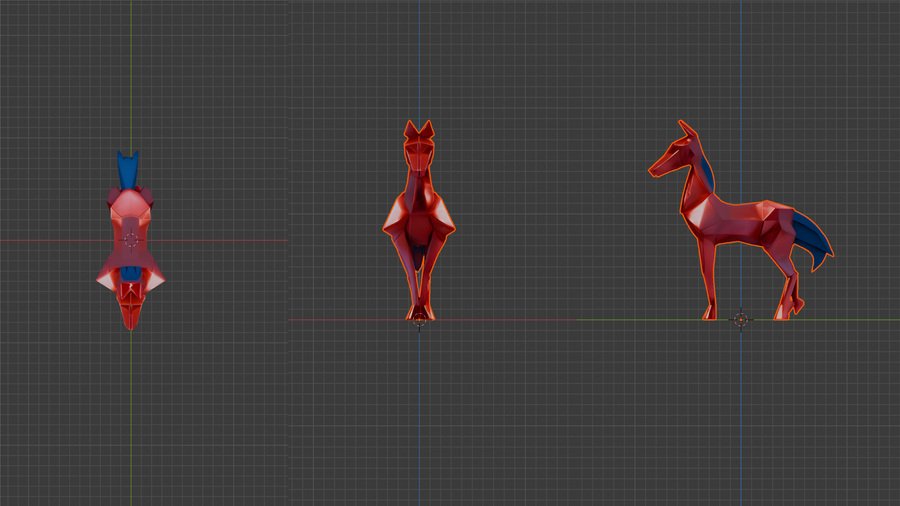Select the front-facing horse model
This screenshot has height=506, width=900.
[x=419, y=220]
